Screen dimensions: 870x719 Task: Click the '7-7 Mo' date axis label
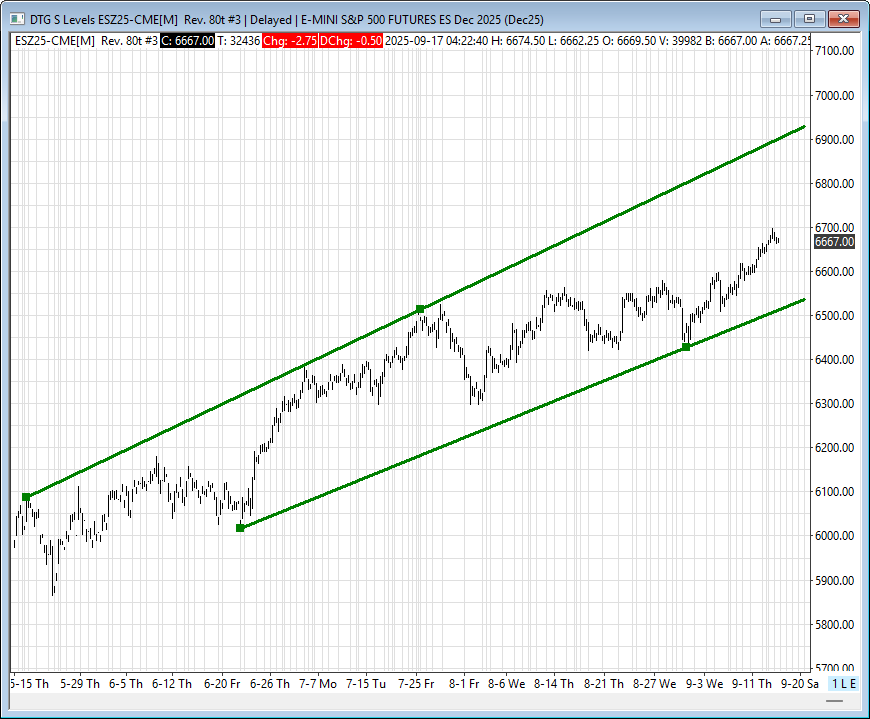318,683
